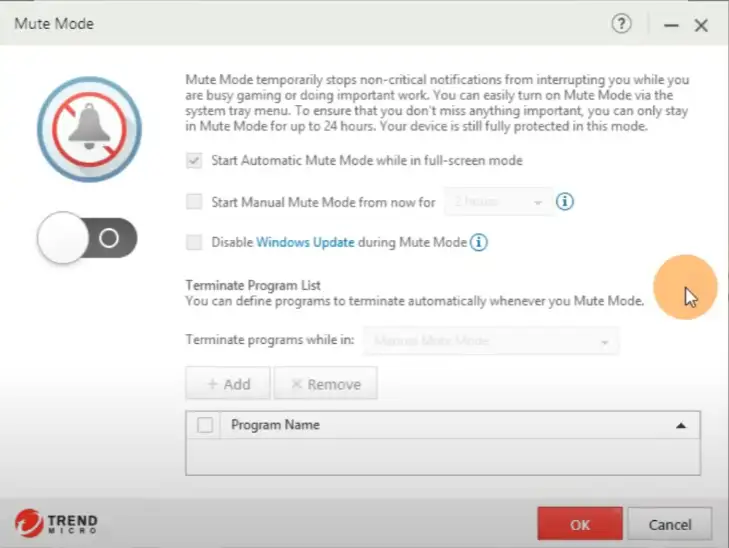Click the Cancel button
Screen dimensions: 729x548
(670, 524)
